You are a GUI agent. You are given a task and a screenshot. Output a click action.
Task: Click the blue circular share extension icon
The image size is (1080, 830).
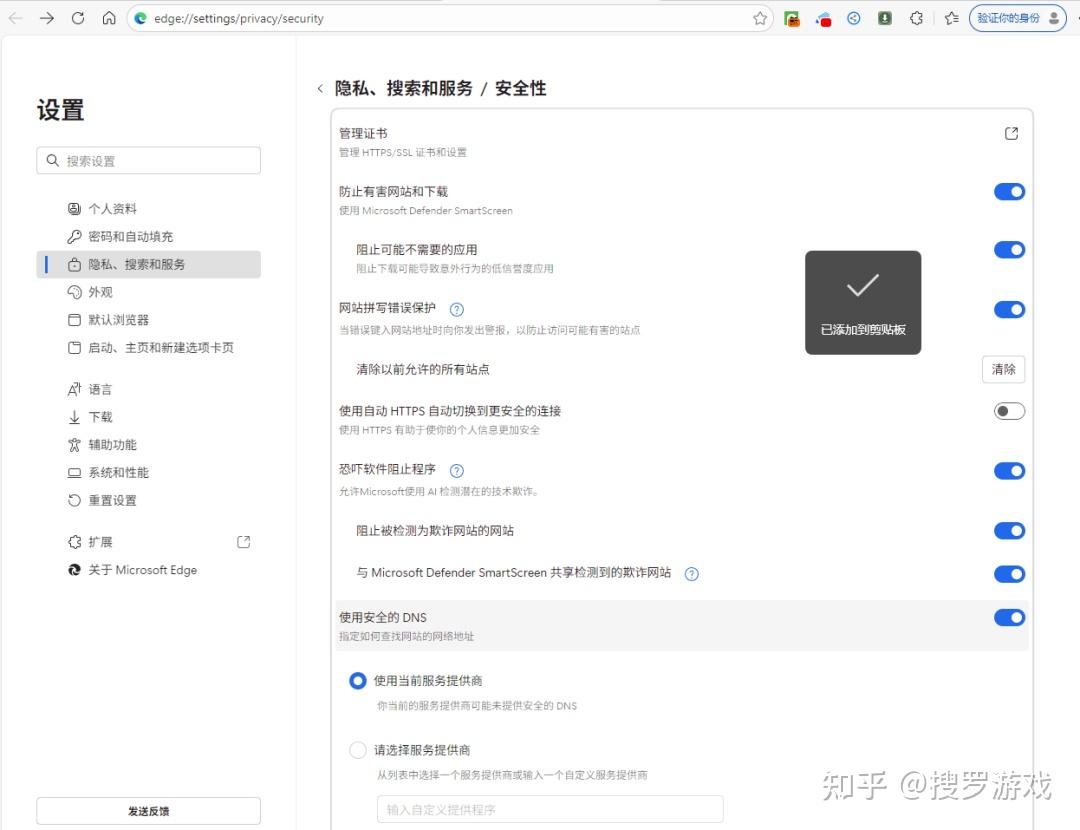(x=853, y=19)
